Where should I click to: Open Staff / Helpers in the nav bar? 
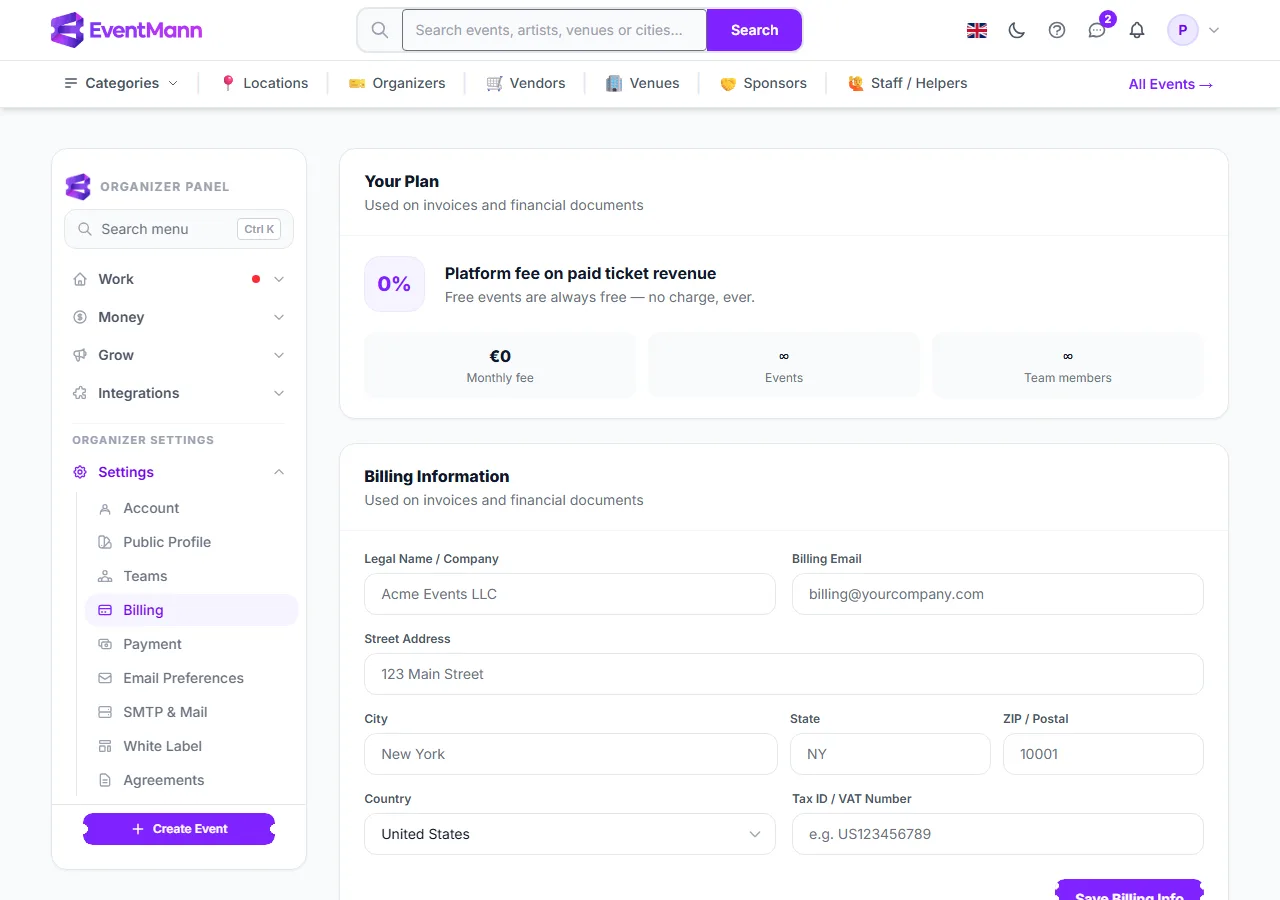(907, 83)
